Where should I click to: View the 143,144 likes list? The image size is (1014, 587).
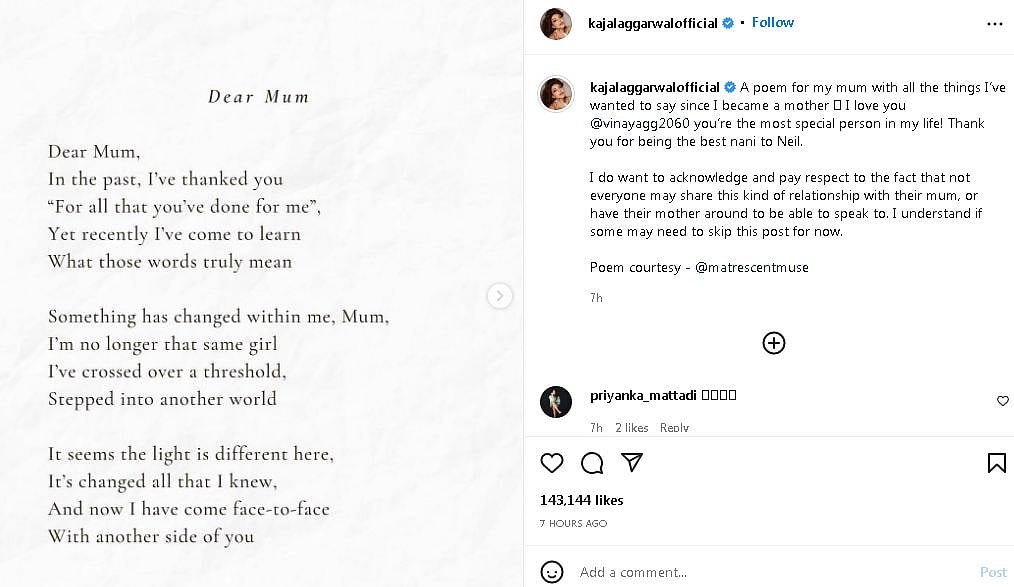tap(581, 500)
